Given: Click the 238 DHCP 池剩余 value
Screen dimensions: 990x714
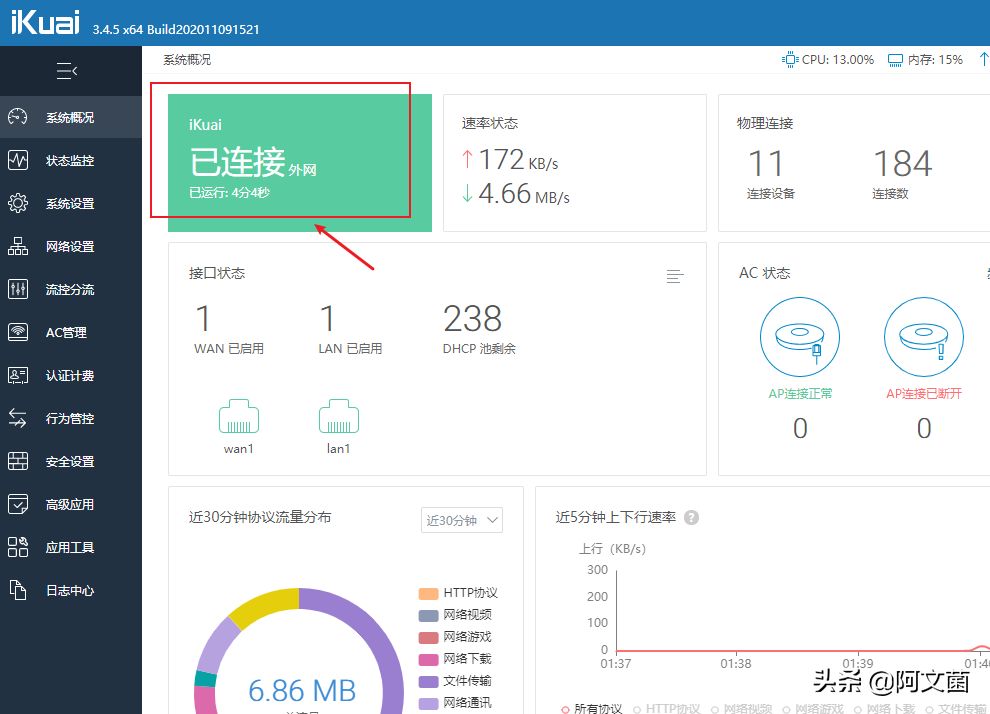Looking at the screenshot, I should pos(472,318).
